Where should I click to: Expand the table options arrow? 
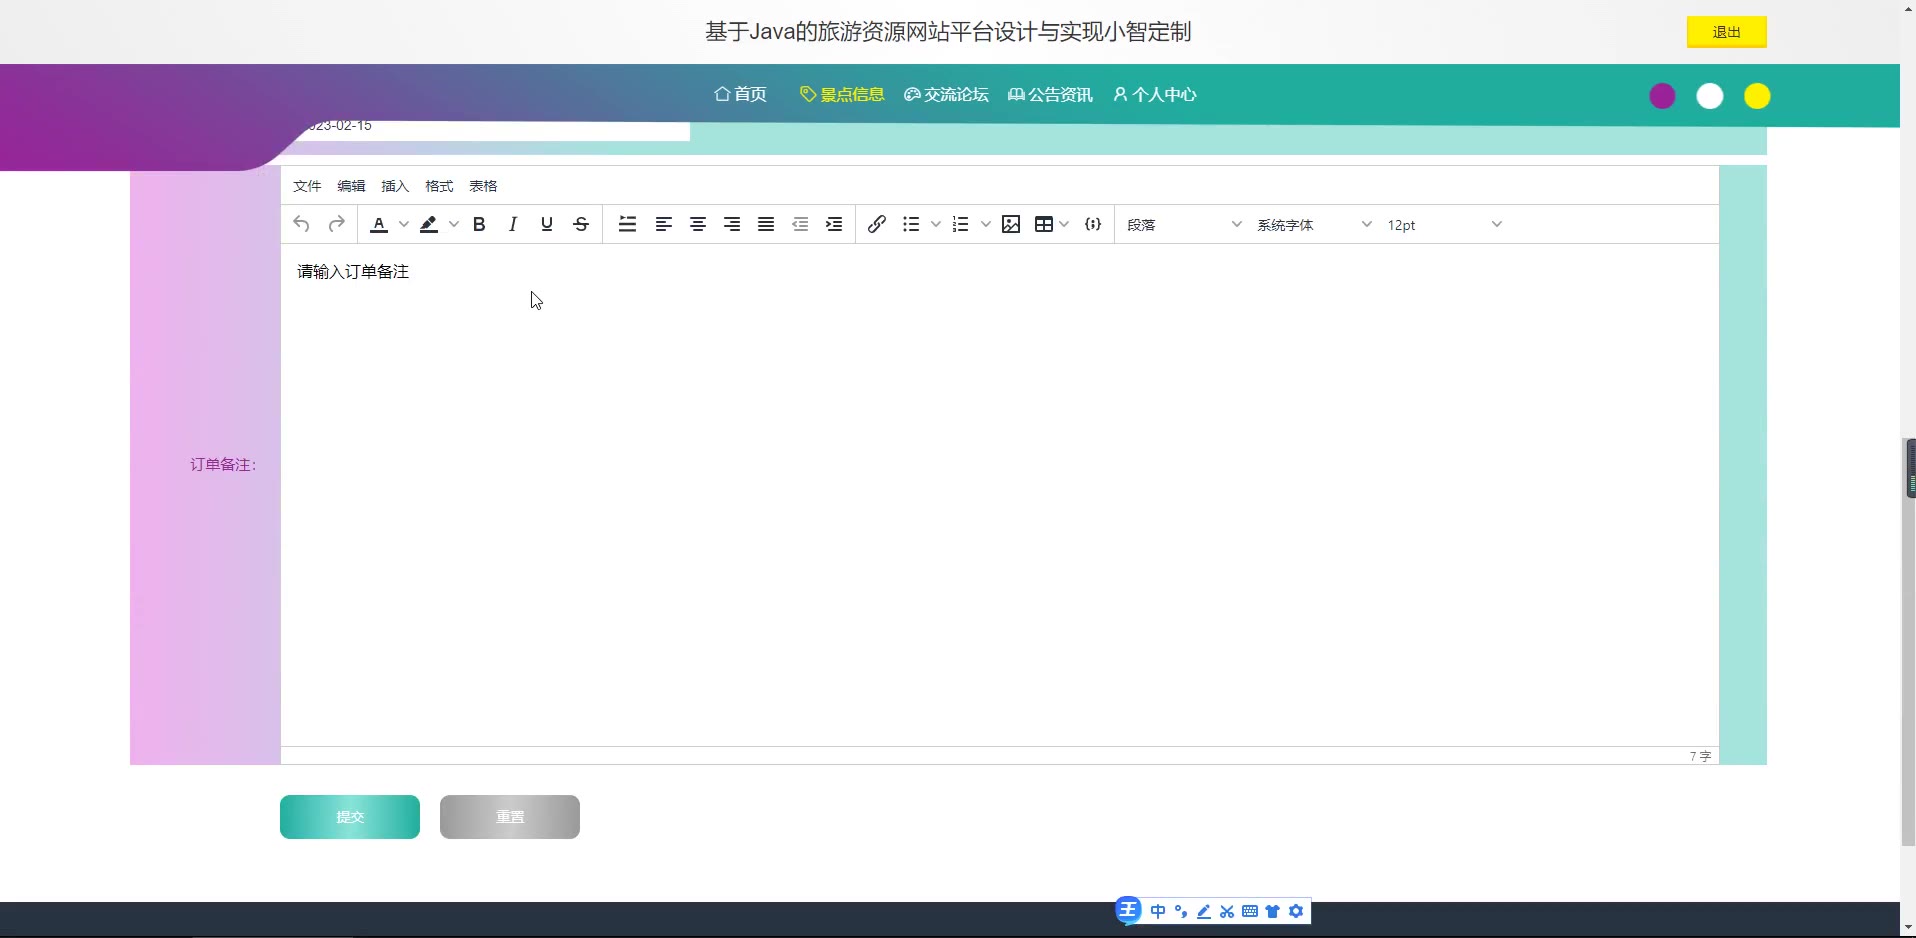(1064, 224)
